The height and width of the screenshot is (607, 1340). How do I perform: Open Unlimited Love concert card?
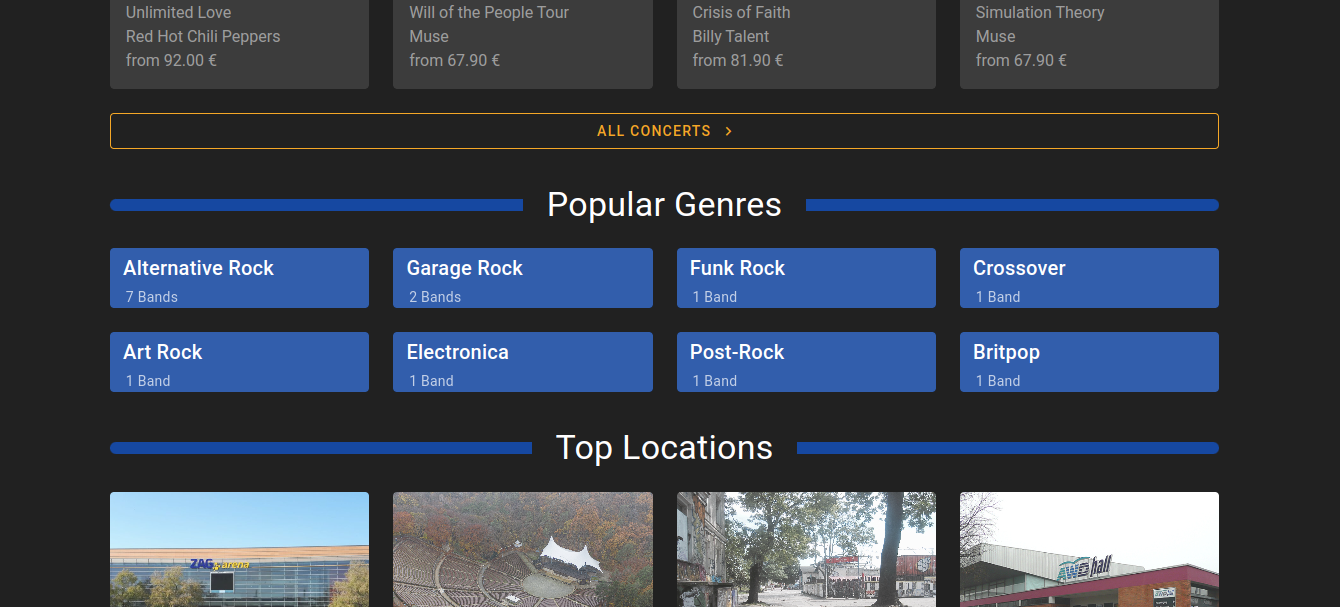point(239,40)
